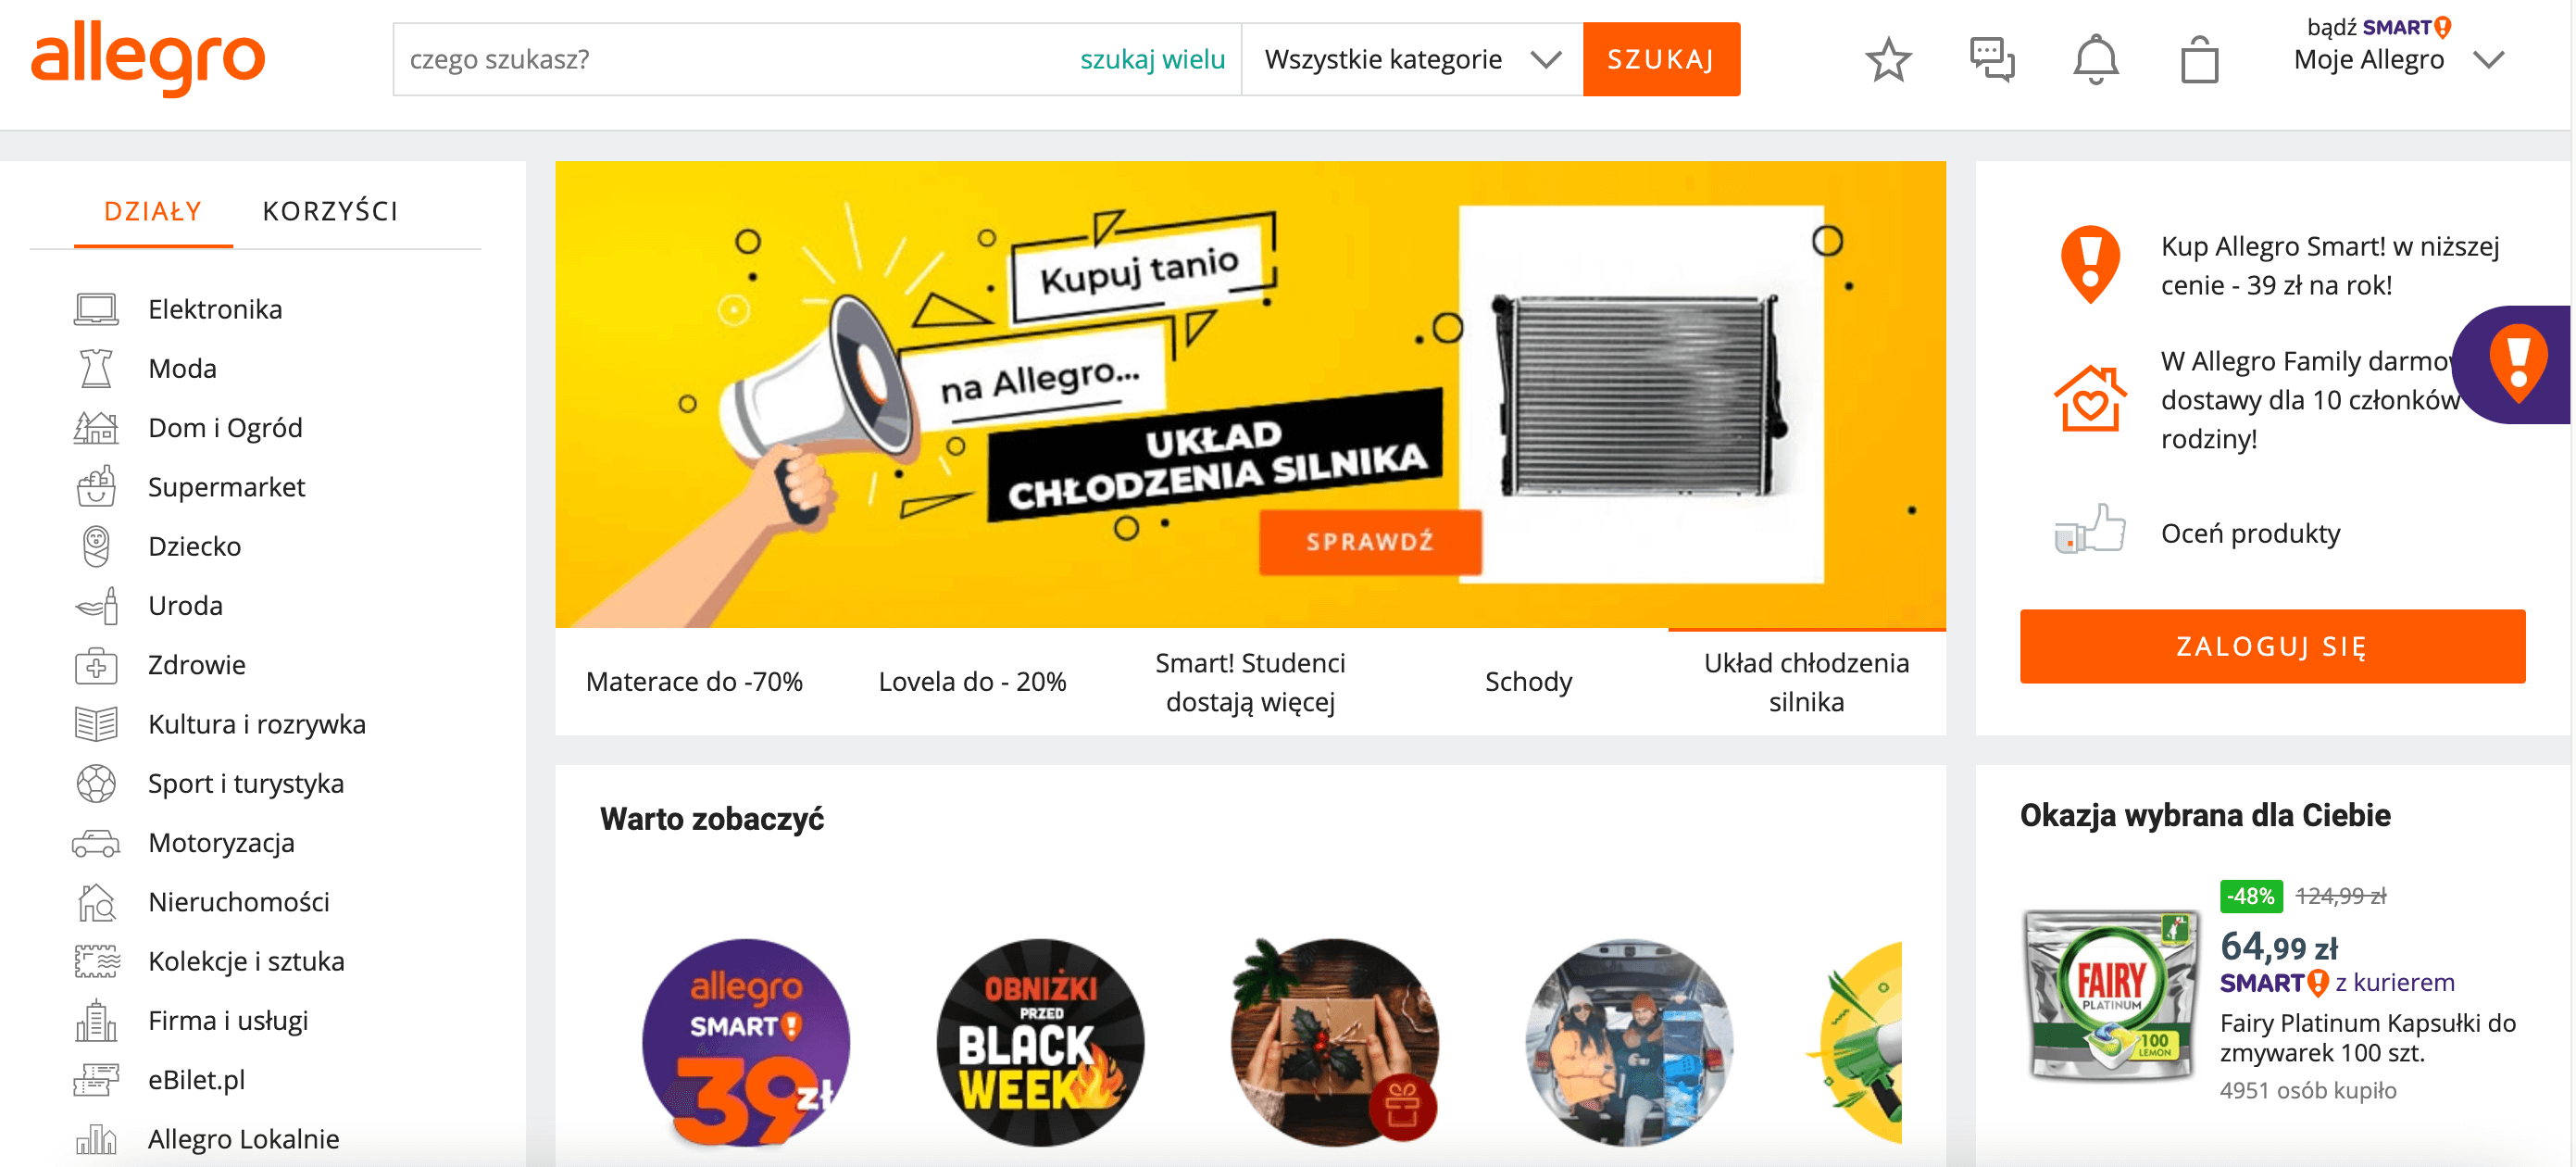
Task: Open favorites star icon in header
Action: (x=1888, y=60)
